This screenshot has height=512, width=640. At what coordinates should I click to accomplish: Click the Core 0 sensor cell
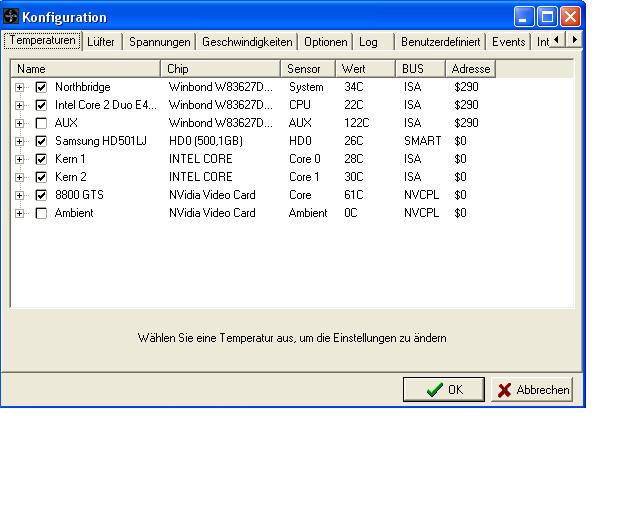coord(305,159)
